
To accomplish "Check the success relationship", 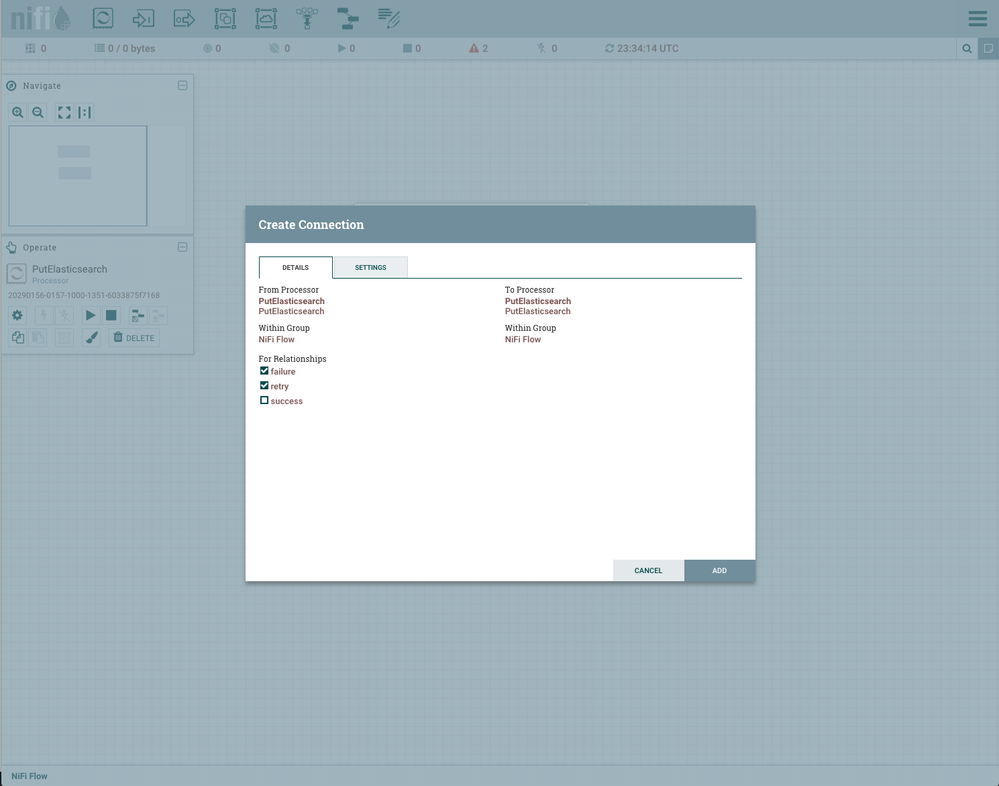I will click(264, 400).
